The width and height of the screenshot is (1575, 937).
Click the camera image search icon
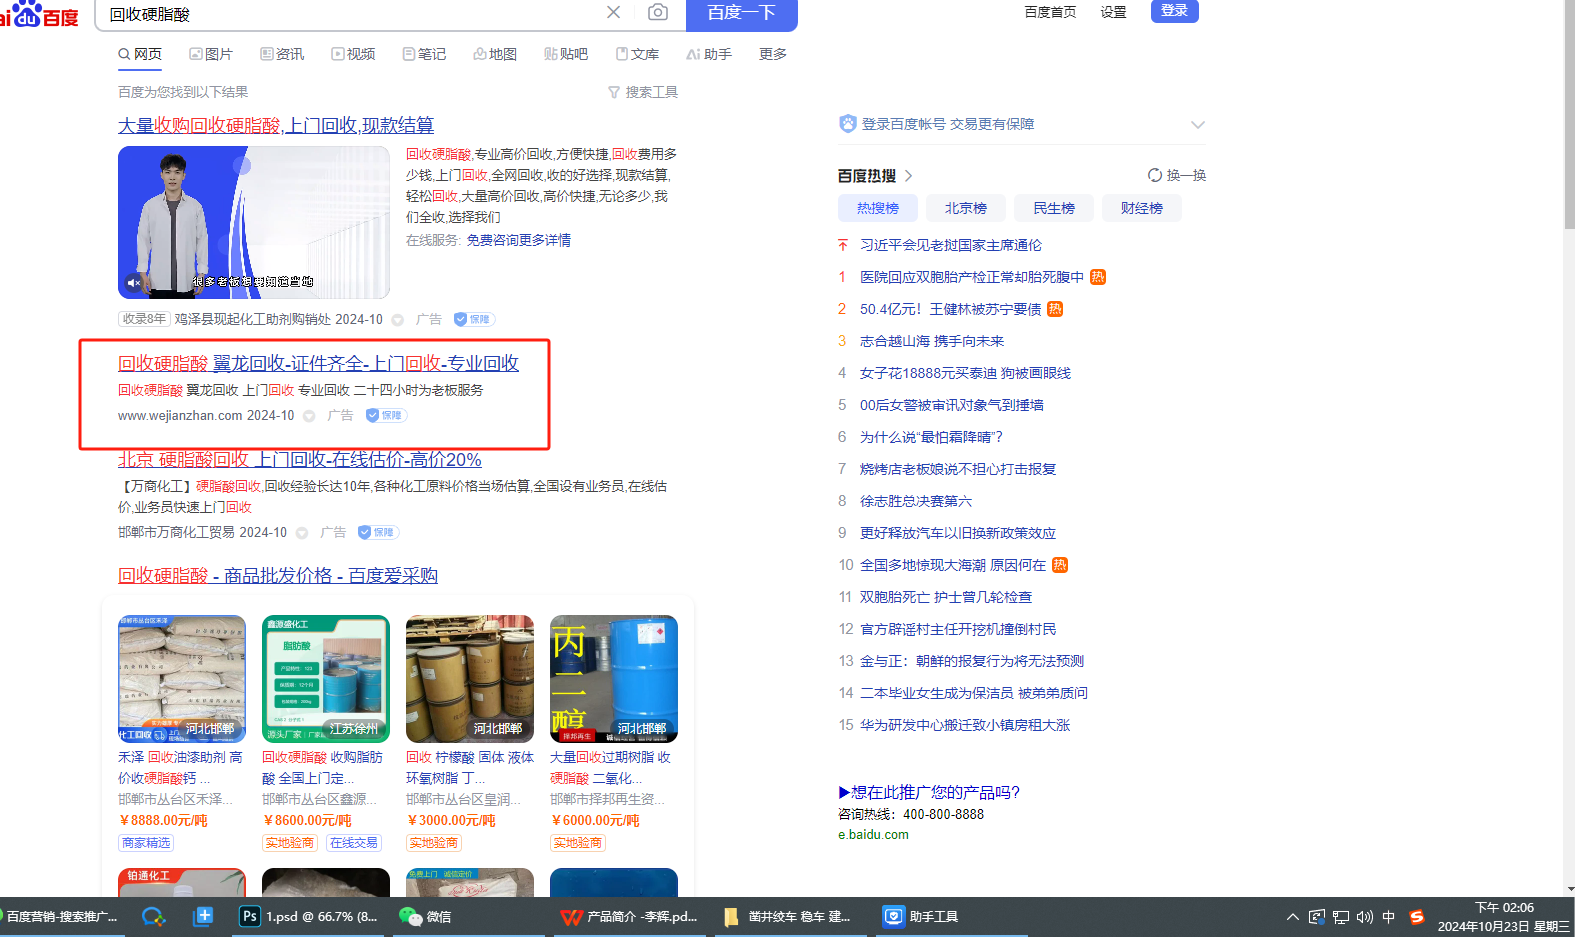tap(657, 13)
